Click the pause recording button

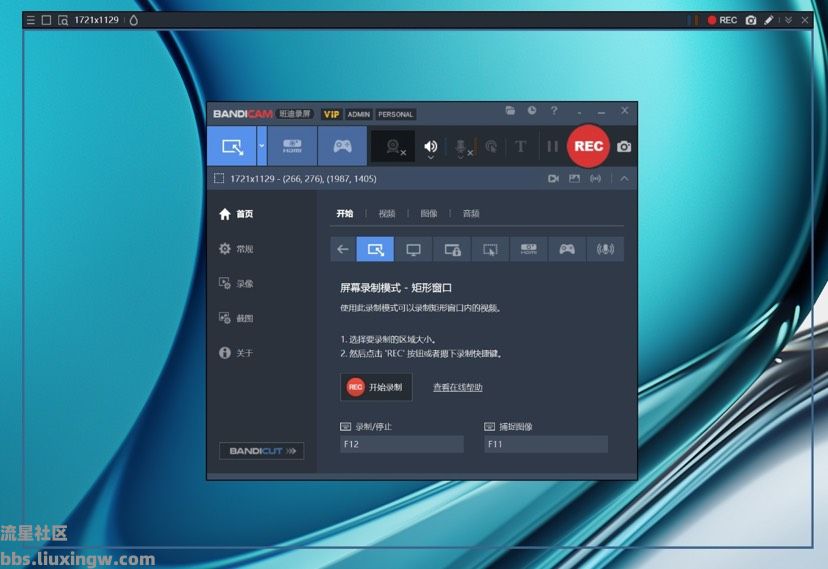[552, 146]
